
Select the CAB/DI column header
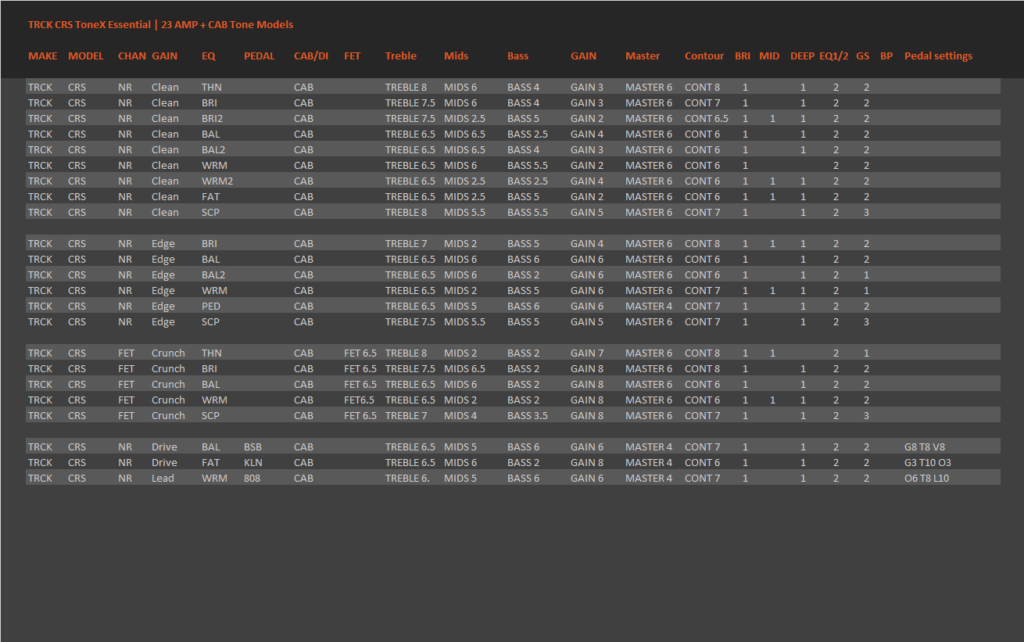[311, 56]
